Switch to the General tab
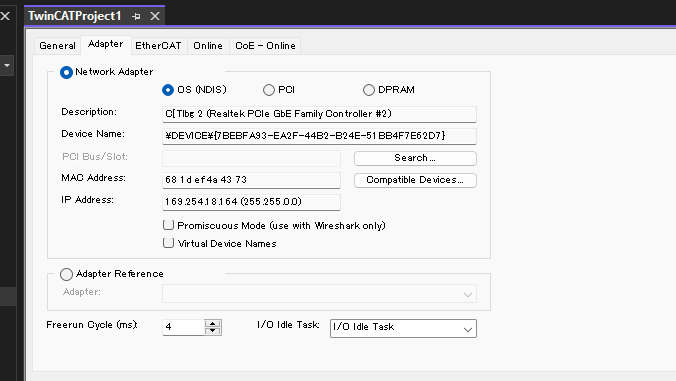The image size is (676, 381). [57, 46]
